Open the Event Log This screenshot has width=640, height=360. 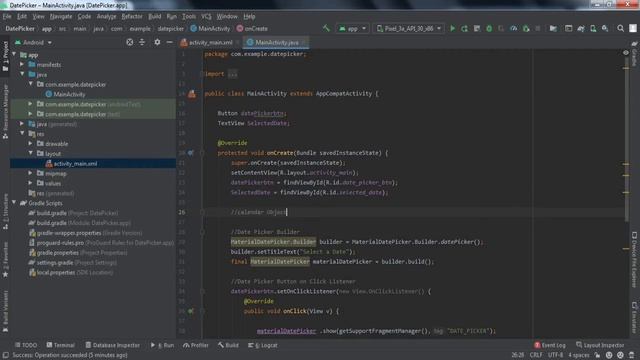550,345
